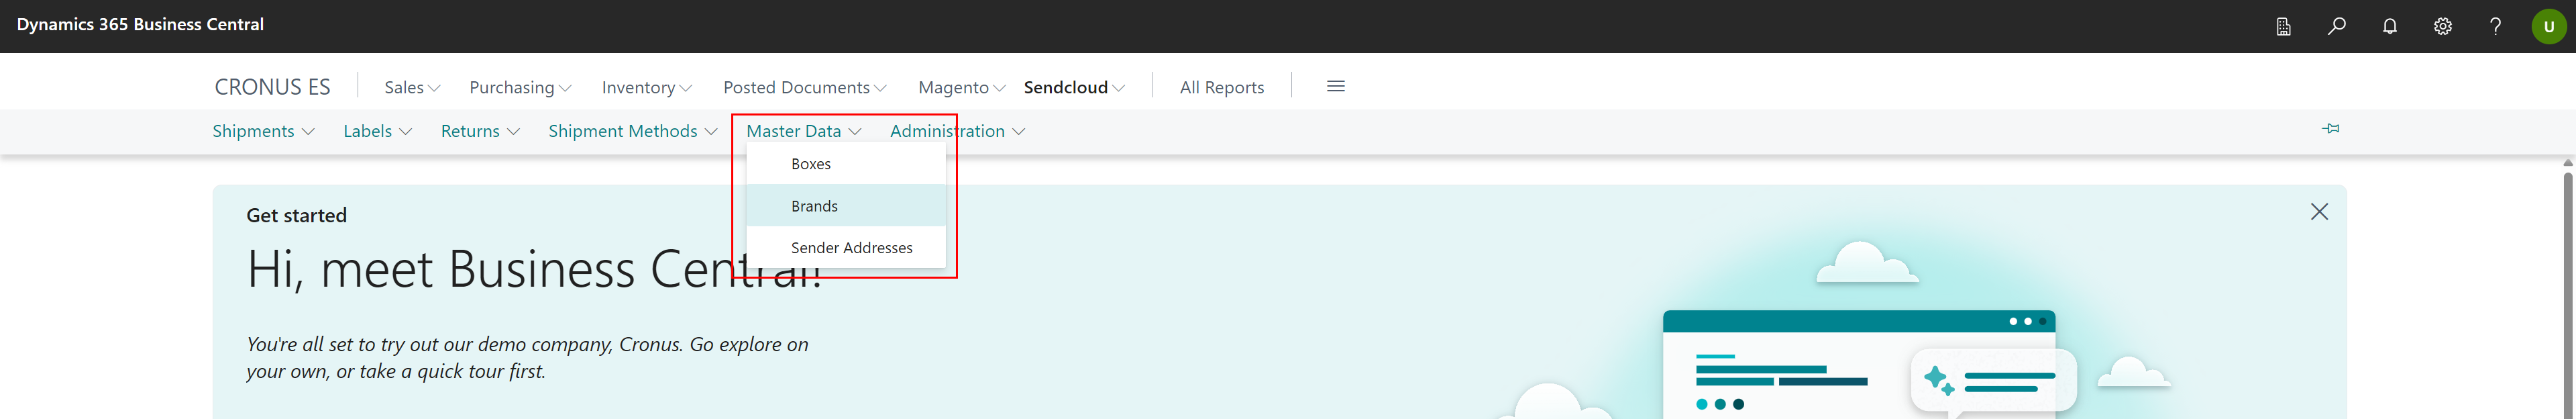
Task: Expand the Posted Documents menu
Action: pos(804,87)
